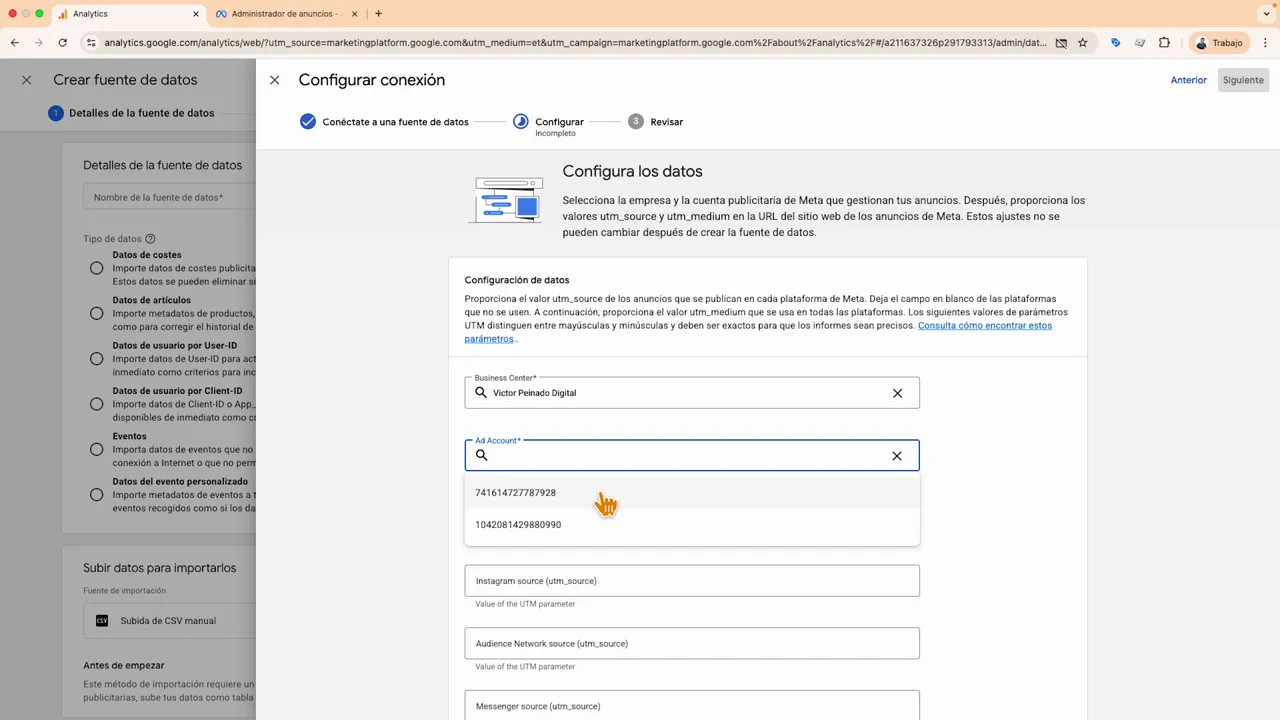The height and width of the screenshot is (720, 1280).
Task: Click the blue price tag icon in toolbar
Action: coord(1115,43)
